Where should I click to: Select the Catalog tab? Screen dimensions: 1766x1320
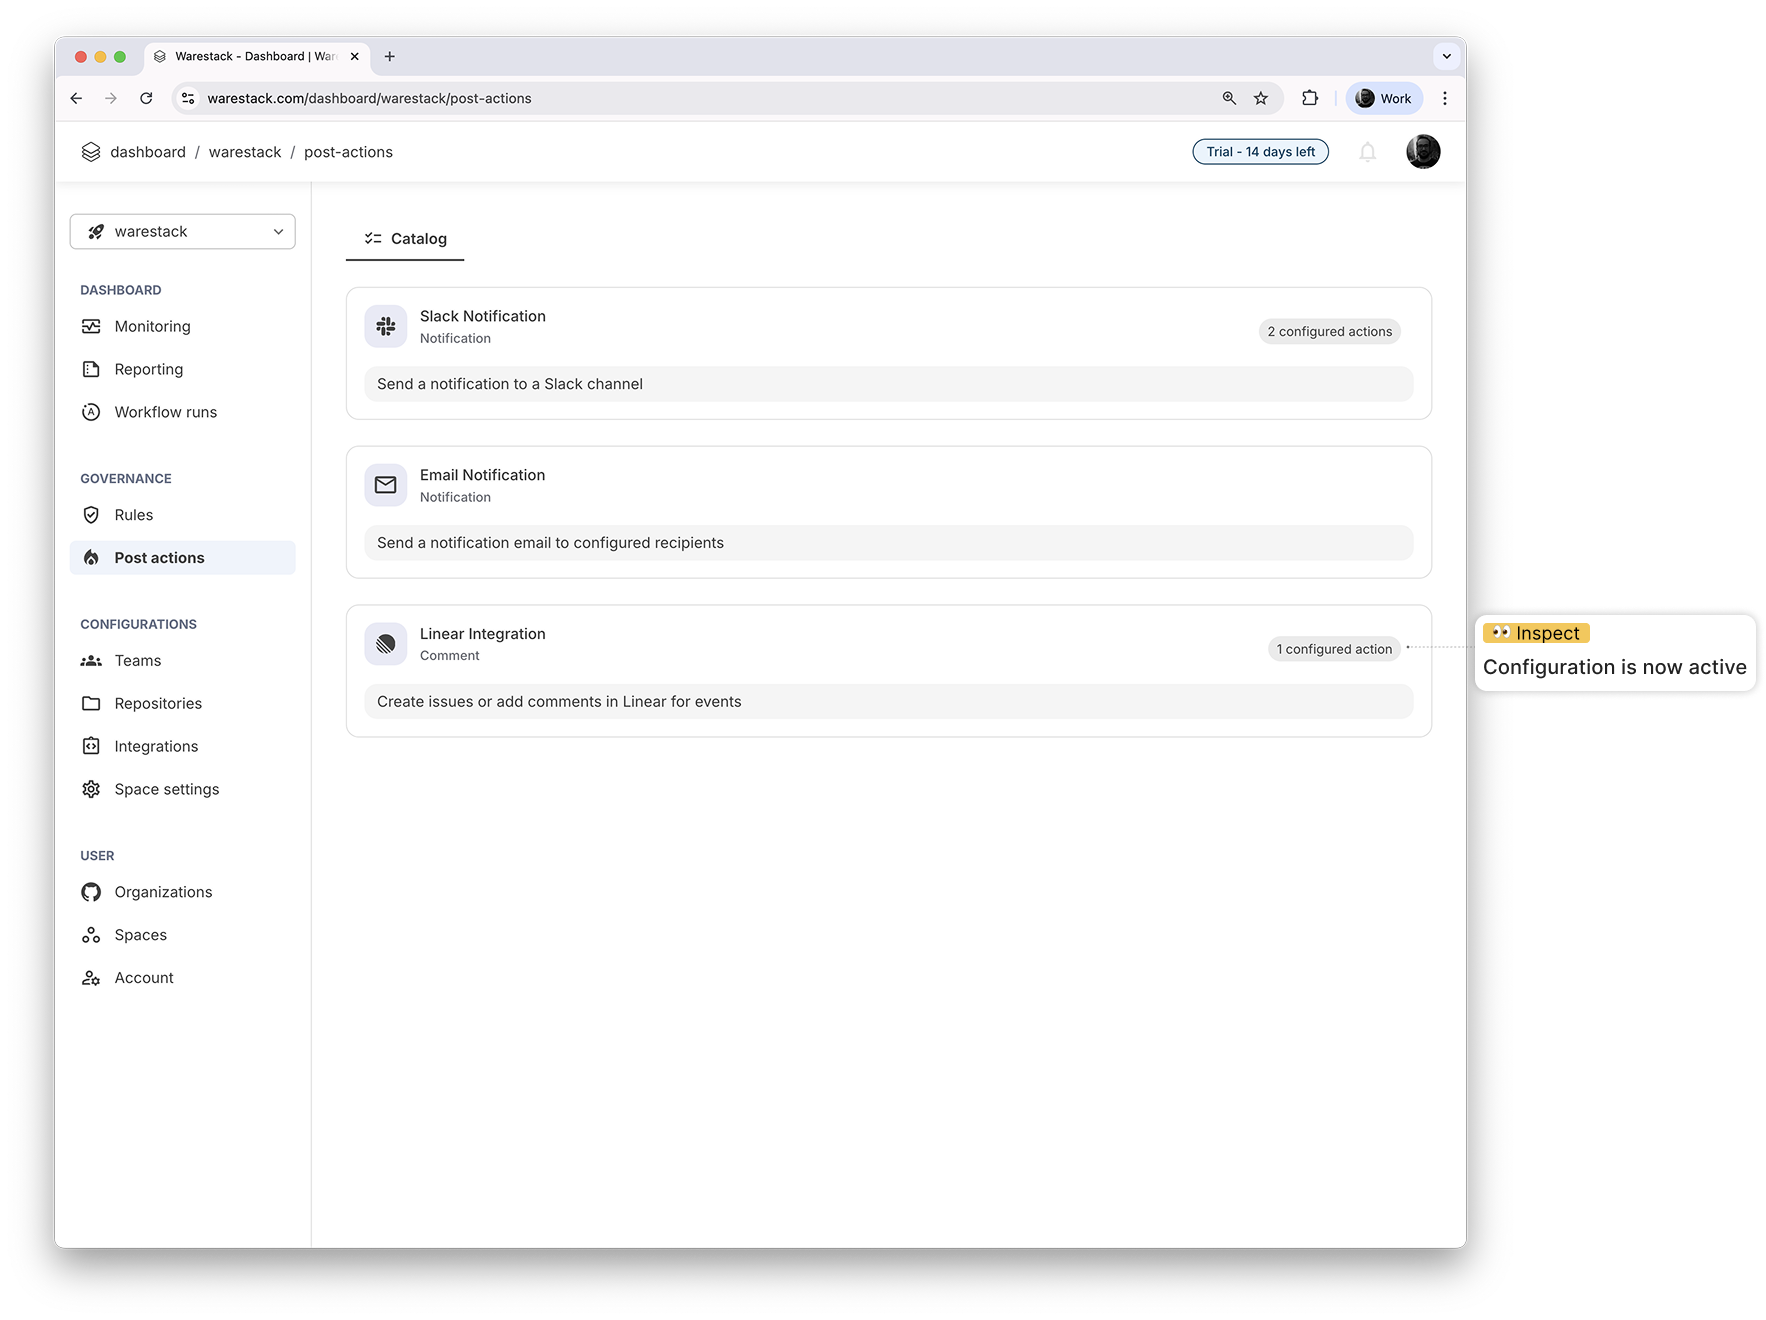405,239
